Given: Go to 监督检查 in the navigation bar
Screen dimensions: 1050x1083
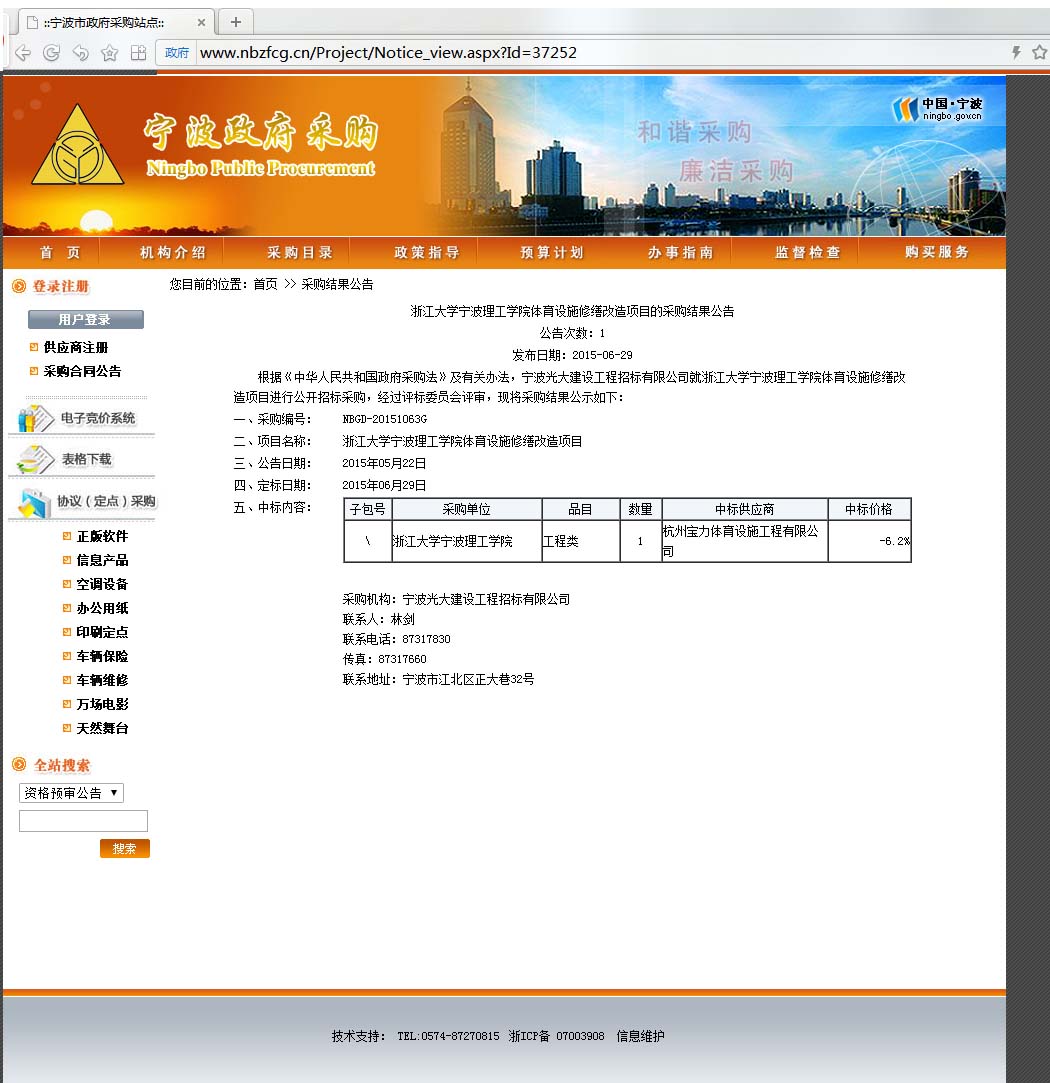Looking at the screenshot, I should pos(807,253).
